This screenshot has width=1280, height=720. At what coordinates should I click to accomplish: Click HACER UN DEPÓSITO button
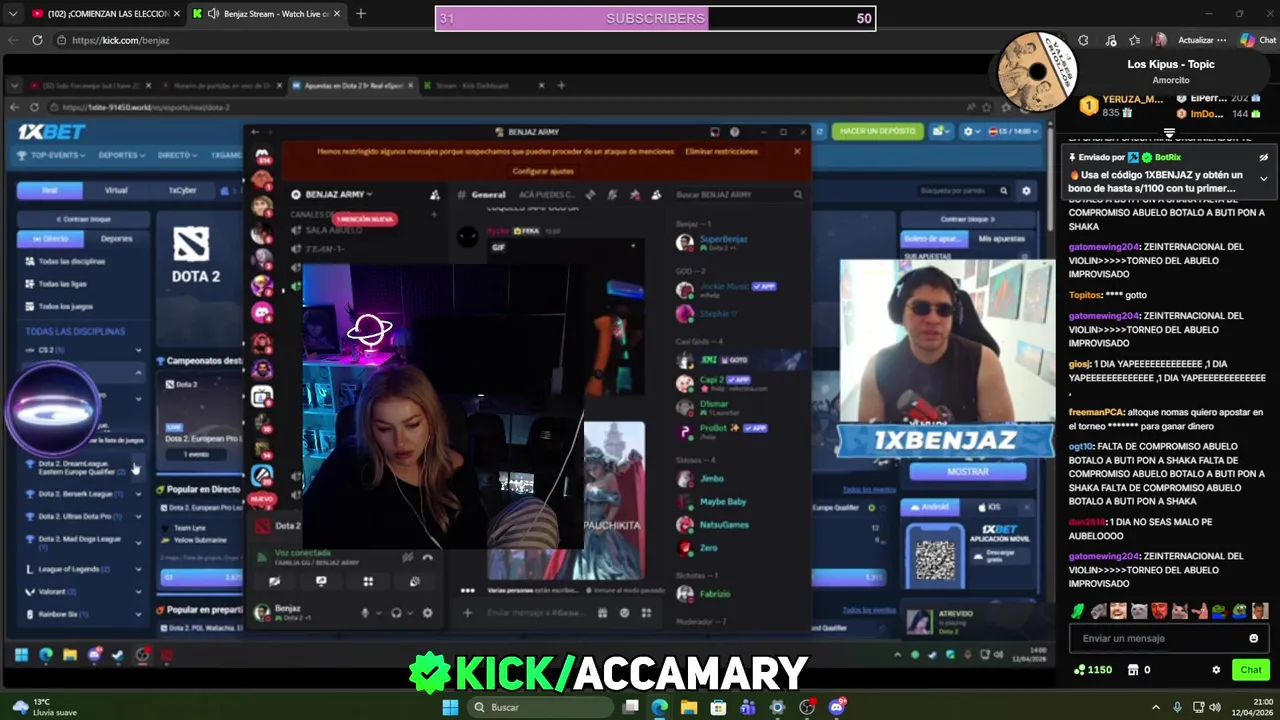point(877,131)
